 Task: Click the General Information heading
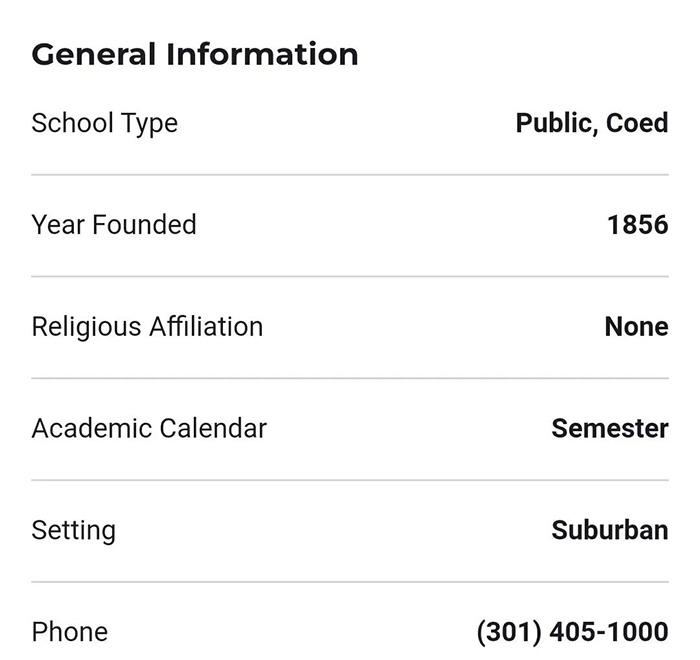pos(195,54)
